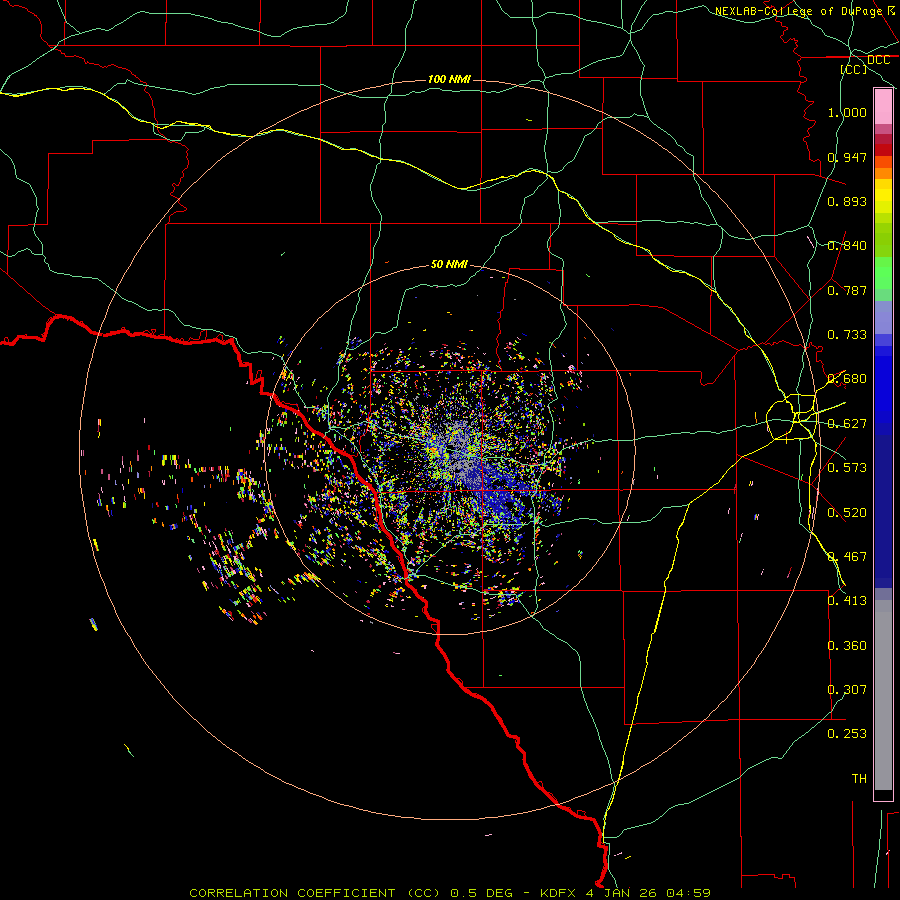Image resolution: width=900 pixels, height=900 pixels.
Task: Select the 0.893 legend value
Action: (847, 201)
